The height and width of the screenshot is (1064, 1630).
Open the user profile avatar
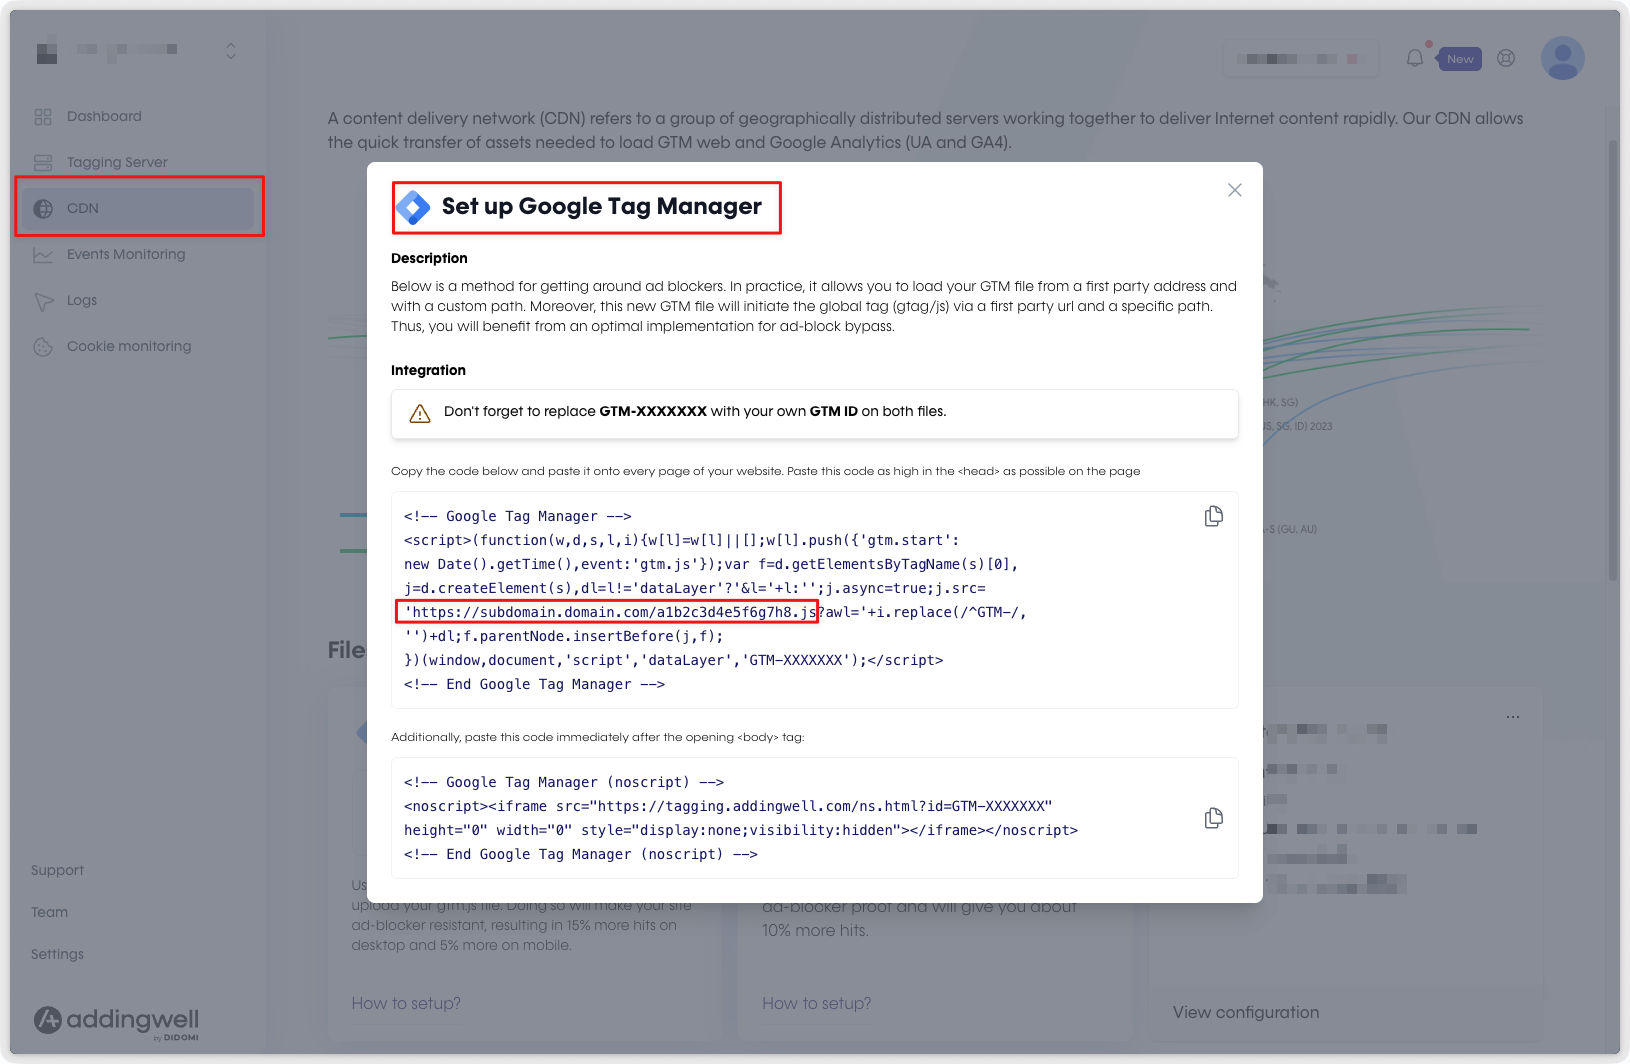1562,58
